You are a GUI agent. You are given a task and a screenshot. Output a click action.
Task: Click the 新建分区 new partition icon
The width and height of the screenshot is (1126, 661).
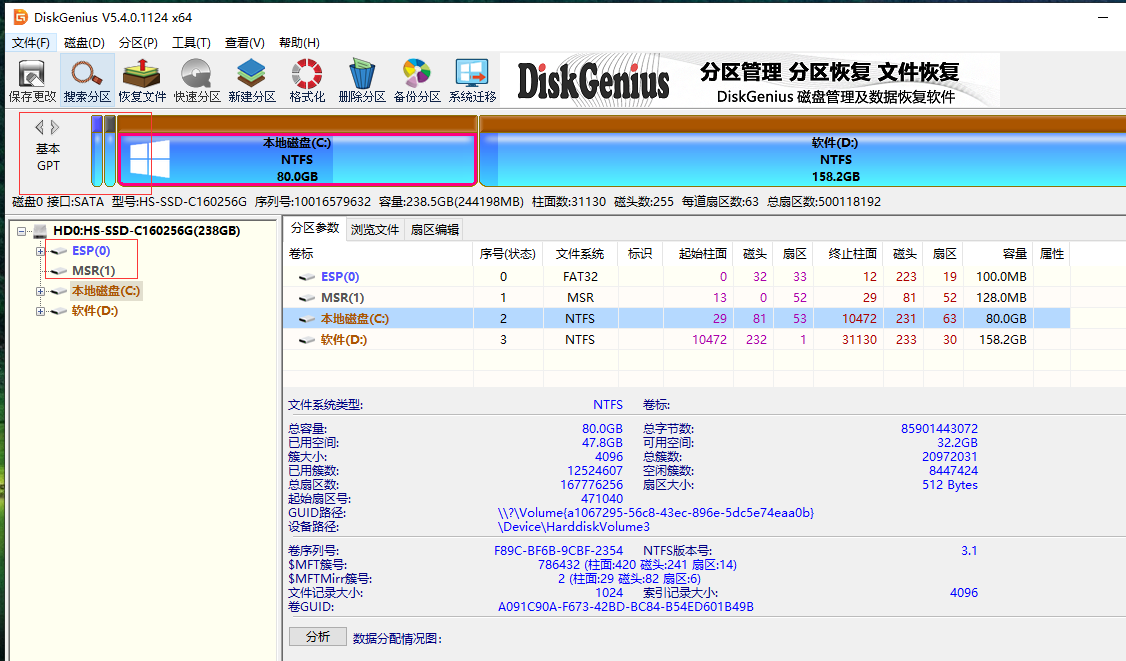(251, 81)
